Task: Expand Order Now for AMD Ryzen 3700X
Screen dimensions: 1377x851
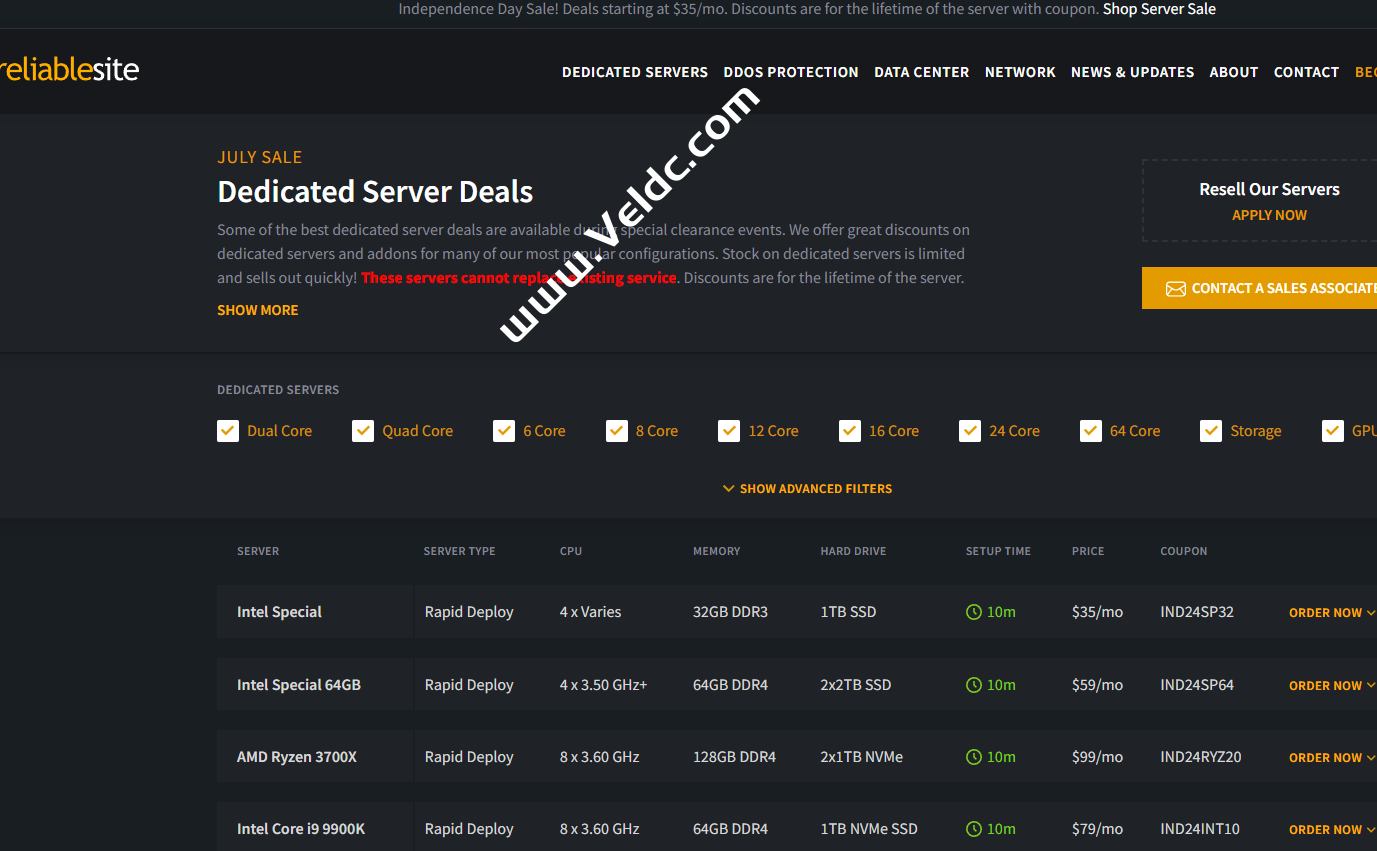Action: pos(1330,758)
